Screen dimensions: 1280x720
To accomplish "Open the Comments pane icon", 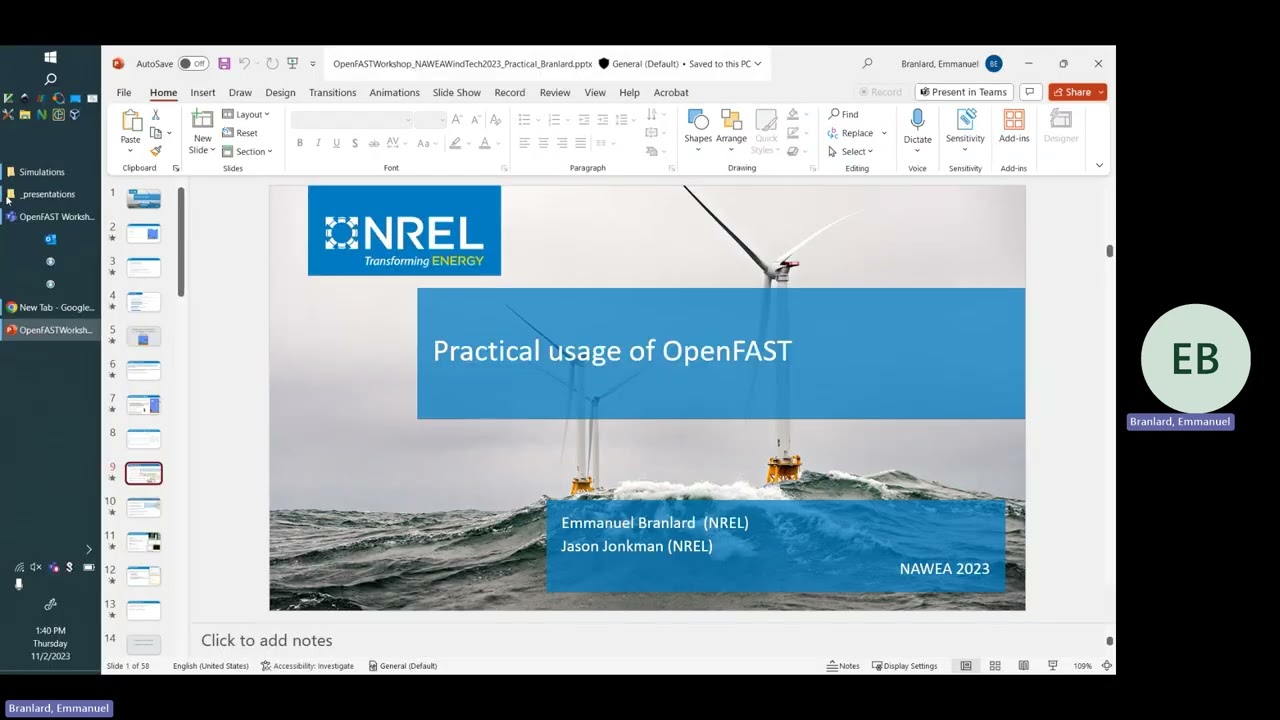I will [x=1029, y=92].
